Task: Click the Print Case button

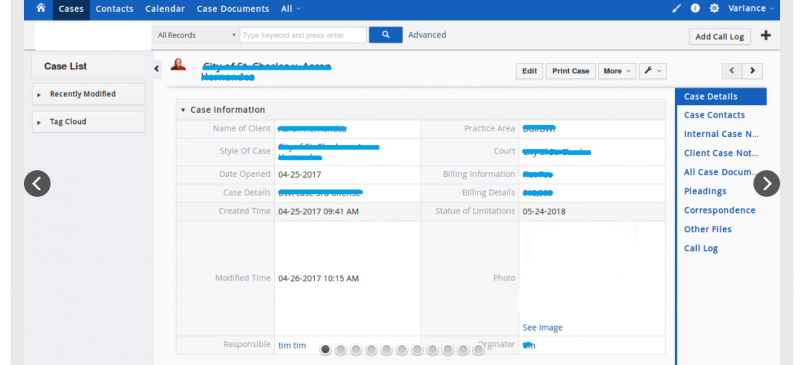Action: click(x=570, y=71)
